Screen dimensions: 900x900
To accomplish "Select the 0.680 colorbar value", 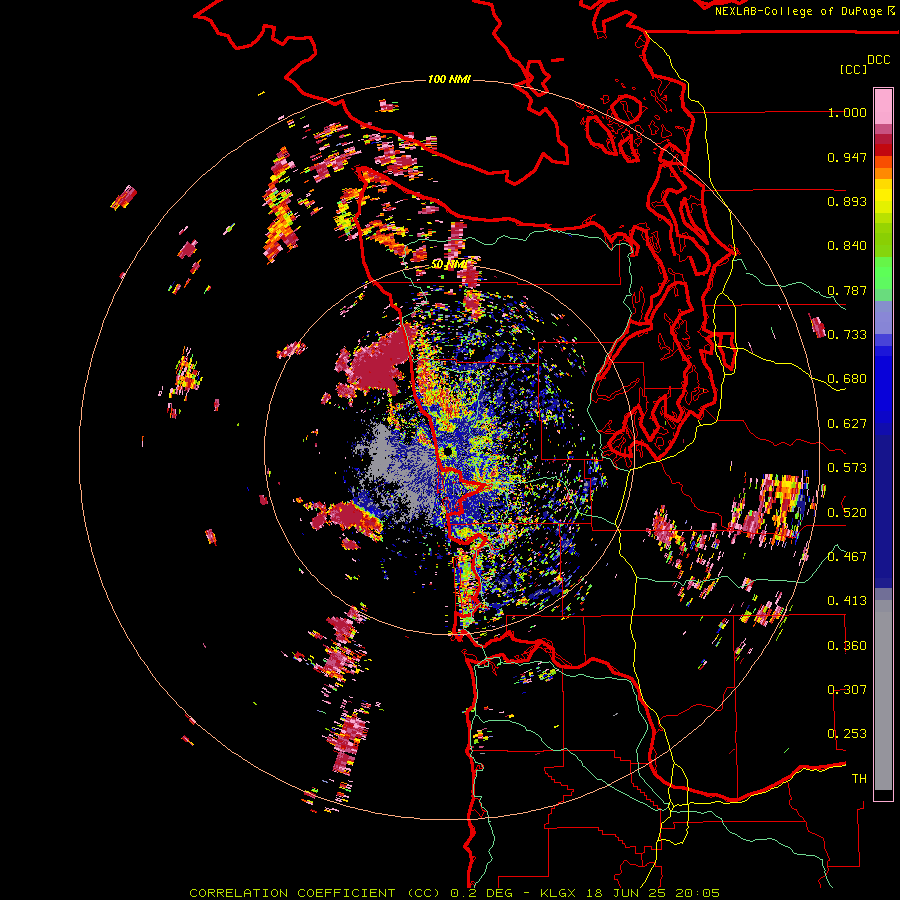I will (x=847, y=379).
